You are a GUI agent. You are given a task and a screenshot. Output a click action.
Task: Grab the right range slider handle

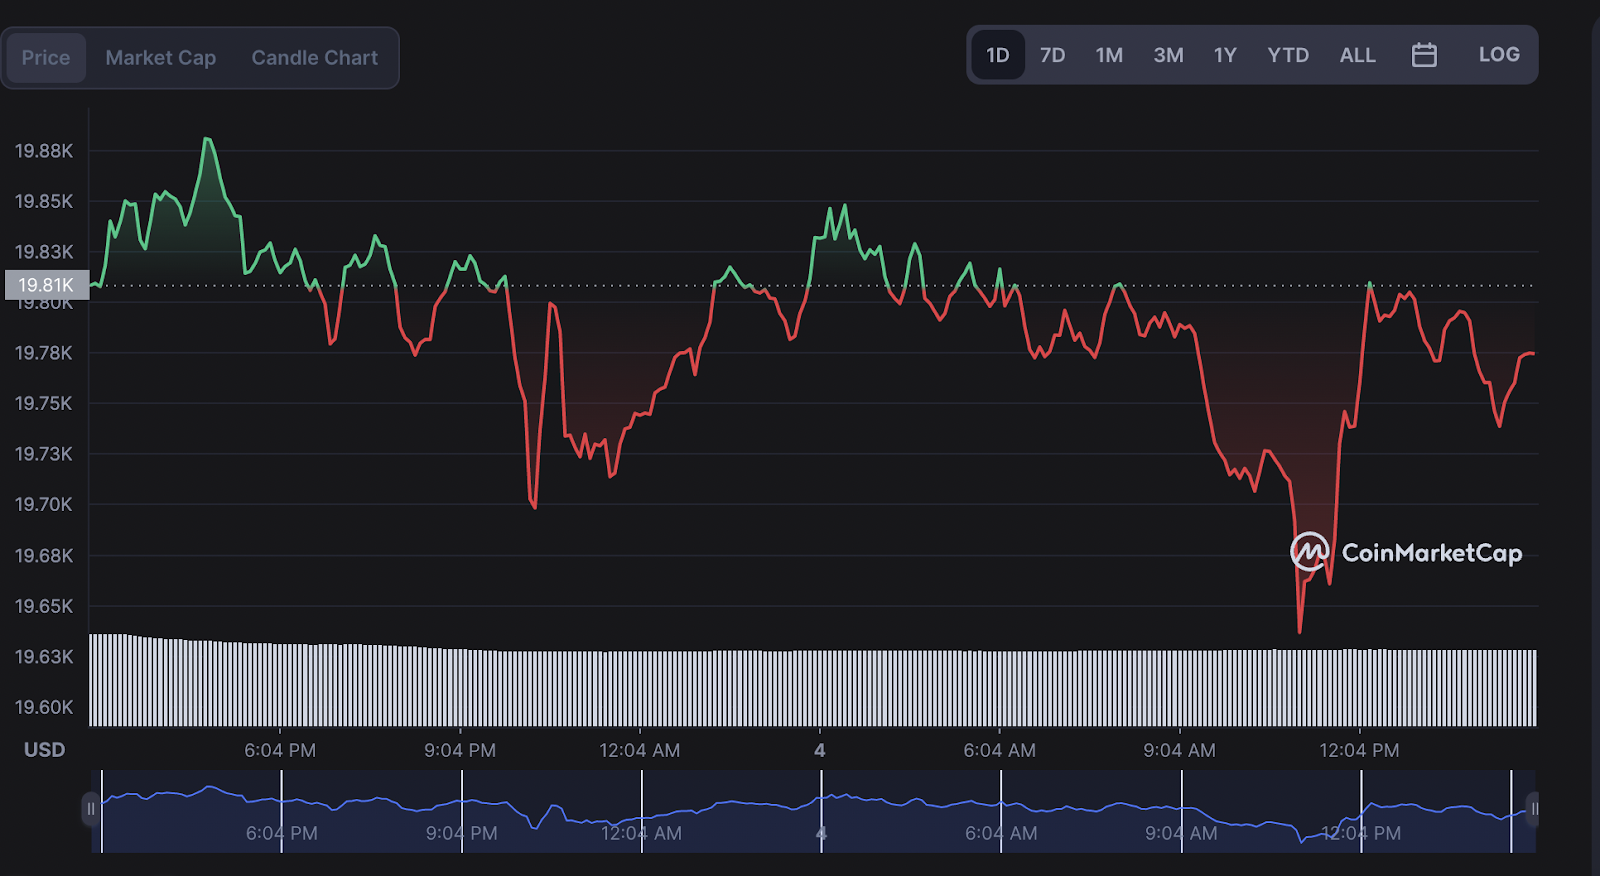point(1533,809)
